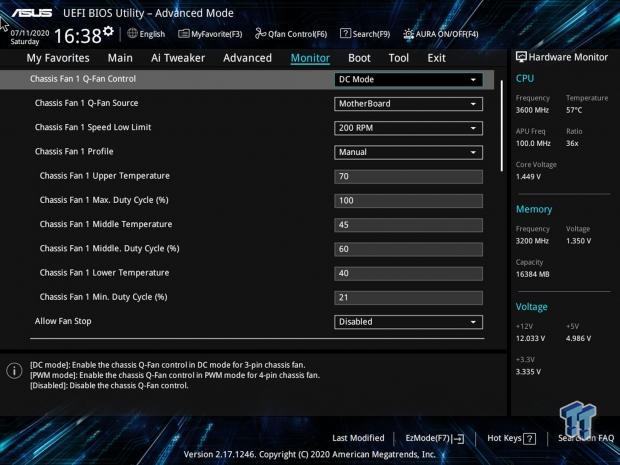Select the Chassis Fan 1 Lower Temperature label
This screenshot has height=465, width=620.
pyautogui.click(x=104, y=273)
